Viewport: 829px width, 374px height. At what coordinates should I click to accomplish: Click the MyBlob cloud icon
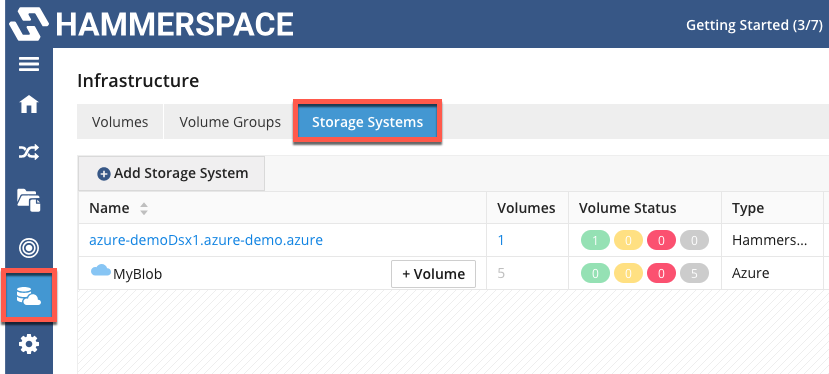click(100, 271)
